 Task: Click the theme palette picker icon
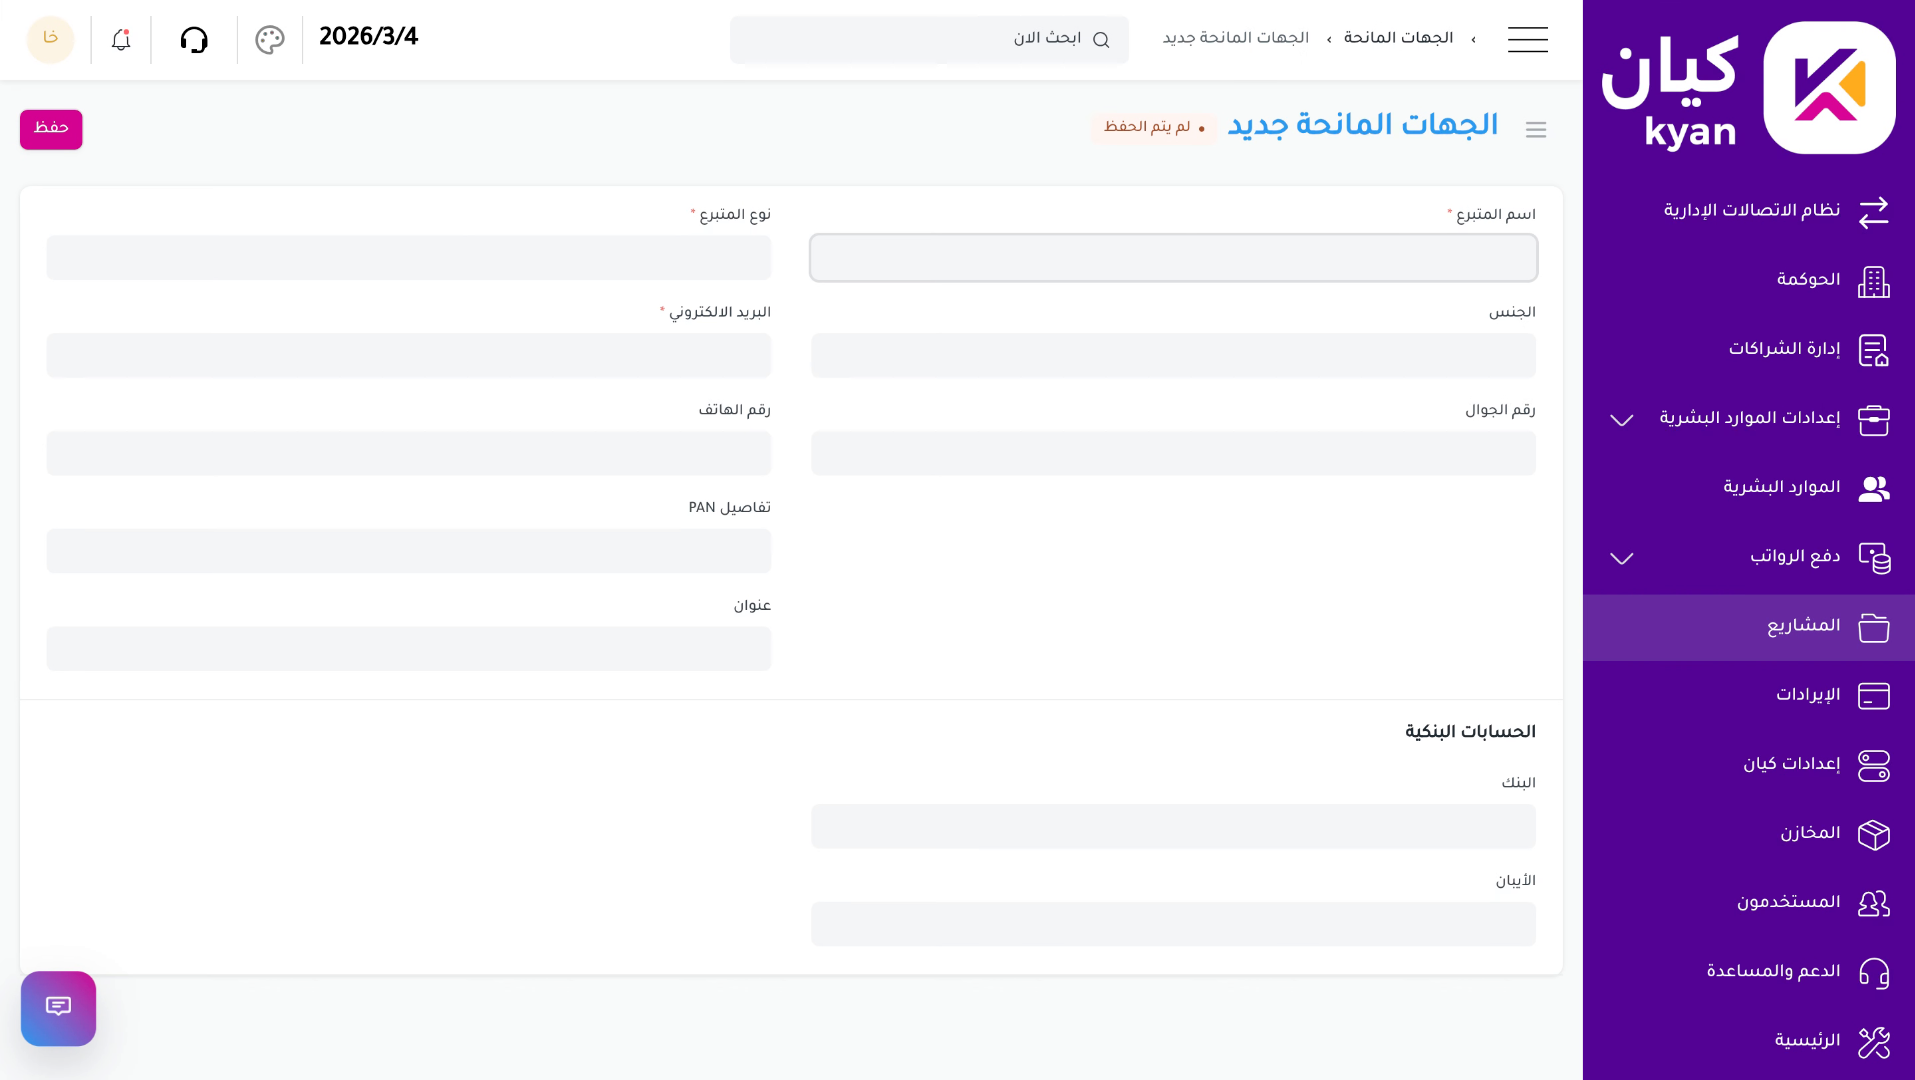[268, 39]
